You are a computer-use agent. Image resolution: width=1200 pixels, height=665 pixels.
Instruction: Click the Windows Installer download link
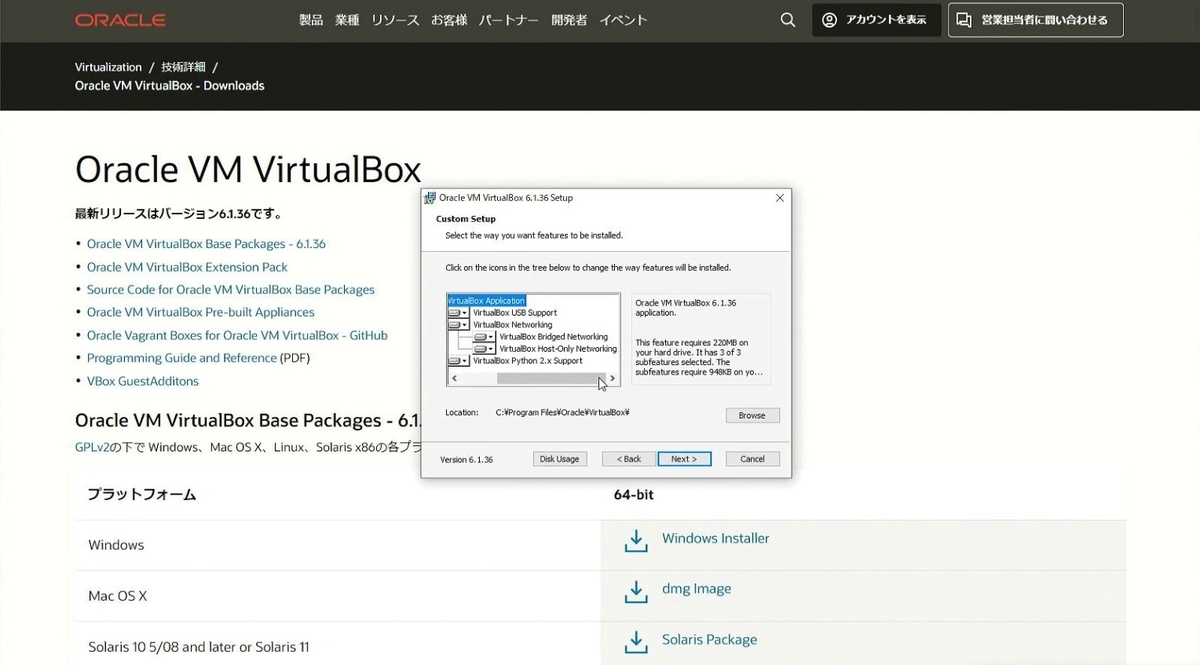pyautogui.click(x=716, y=538)
